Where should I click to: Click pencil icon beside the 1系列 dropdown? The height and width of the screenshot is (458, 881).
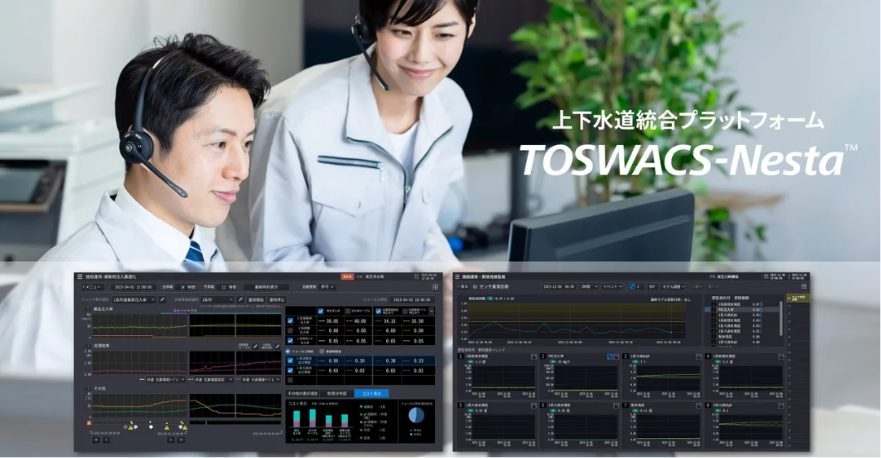pos(240,300)
